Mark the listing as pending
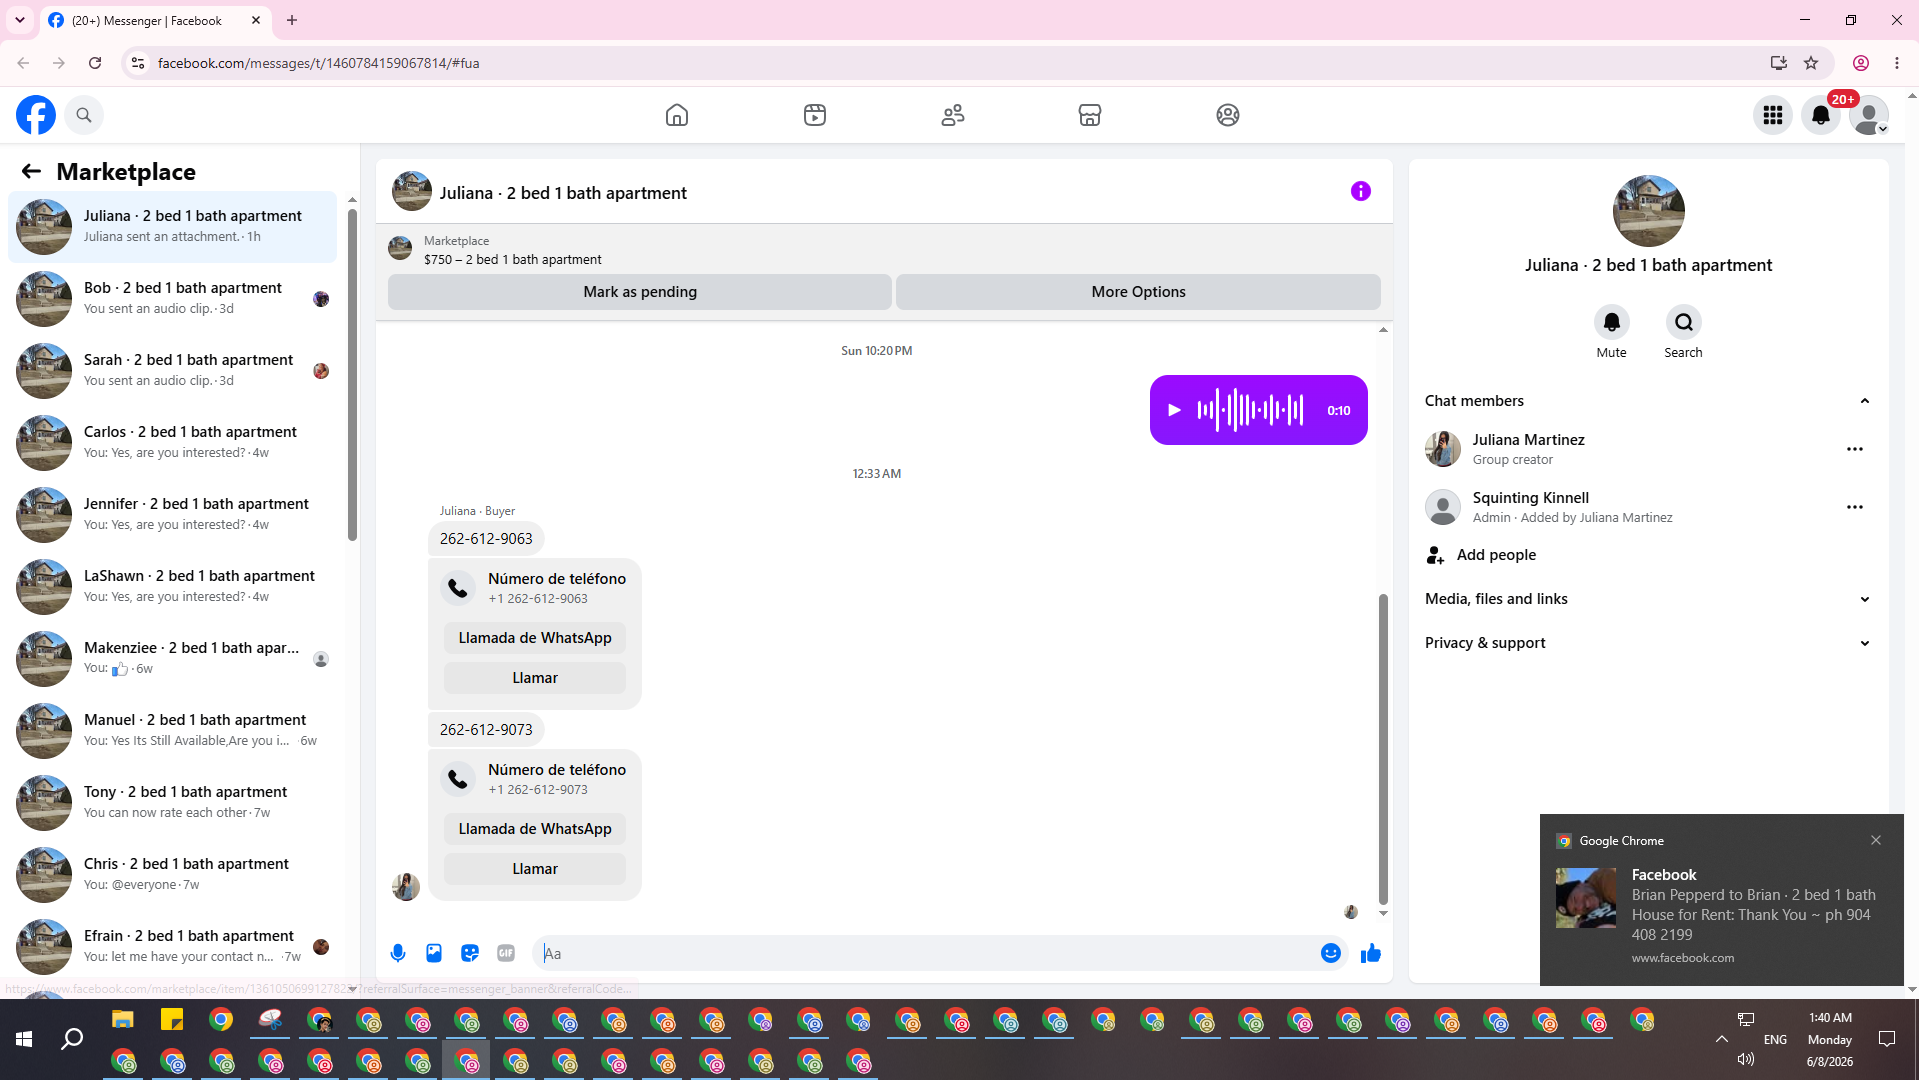This screenshot has width=1919, height=1080. point(640,292)
